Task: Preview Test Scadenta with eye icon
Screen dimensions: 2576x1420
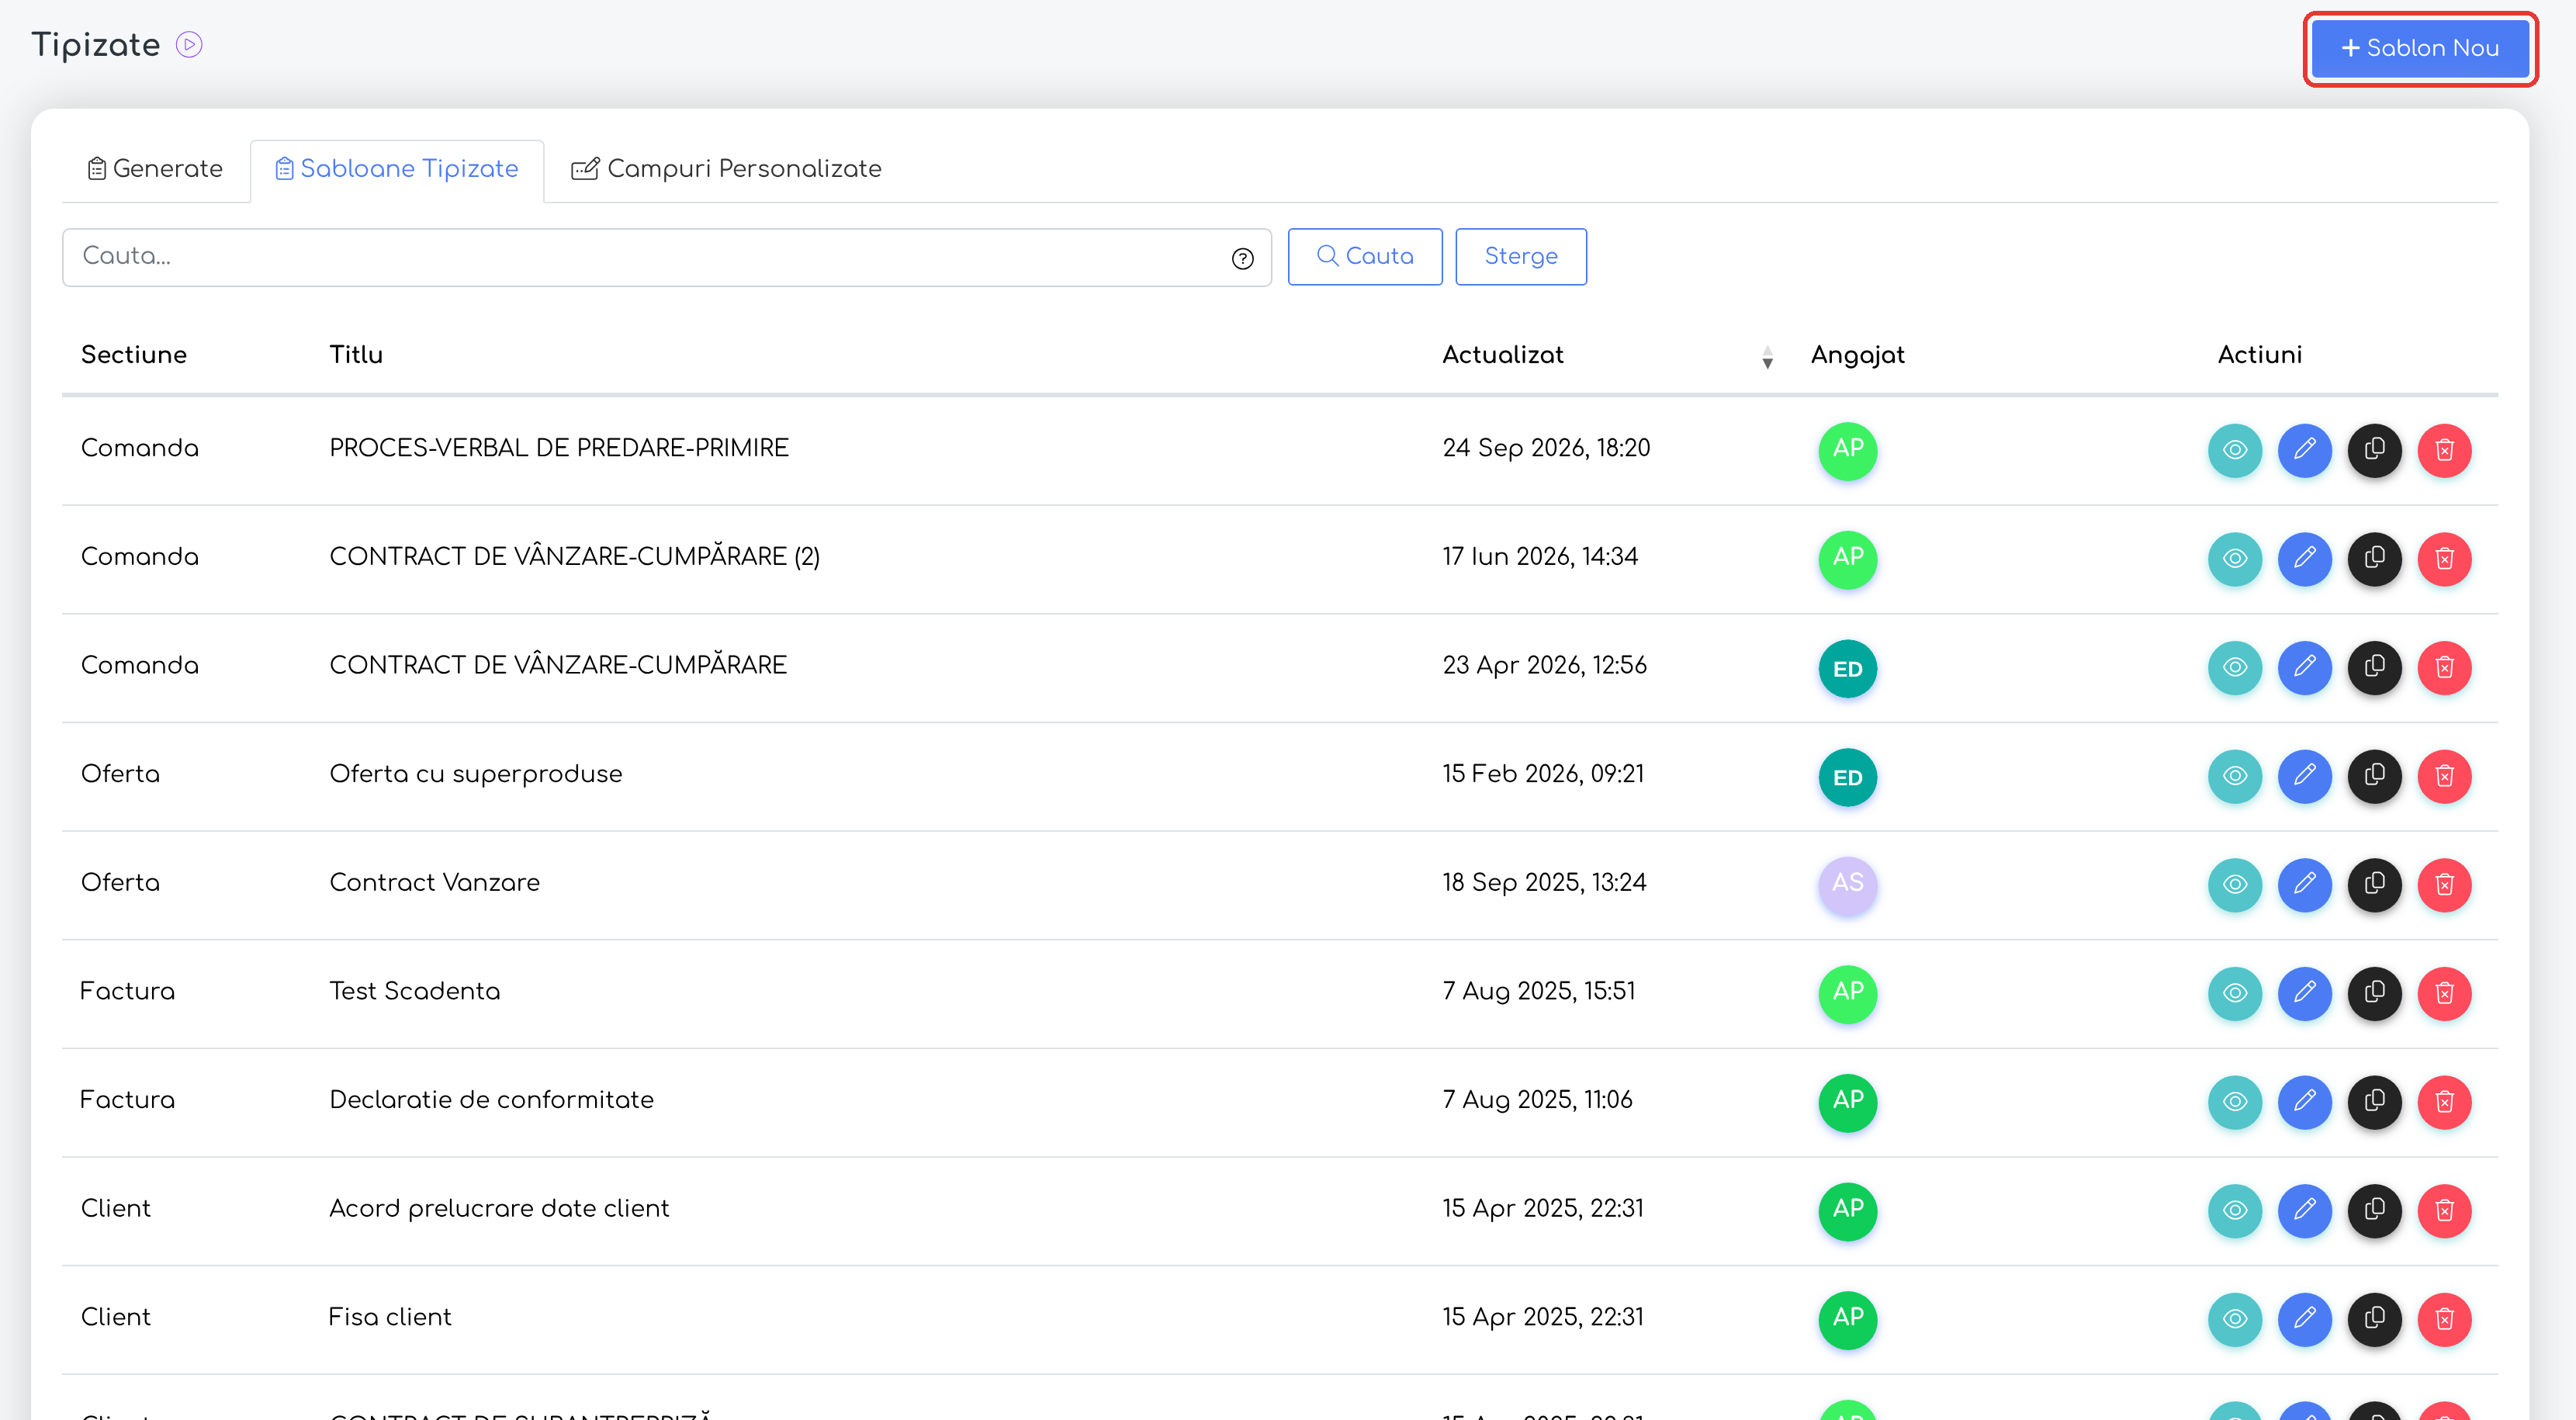Action: pyautogui.click(x=2234, y=995)
